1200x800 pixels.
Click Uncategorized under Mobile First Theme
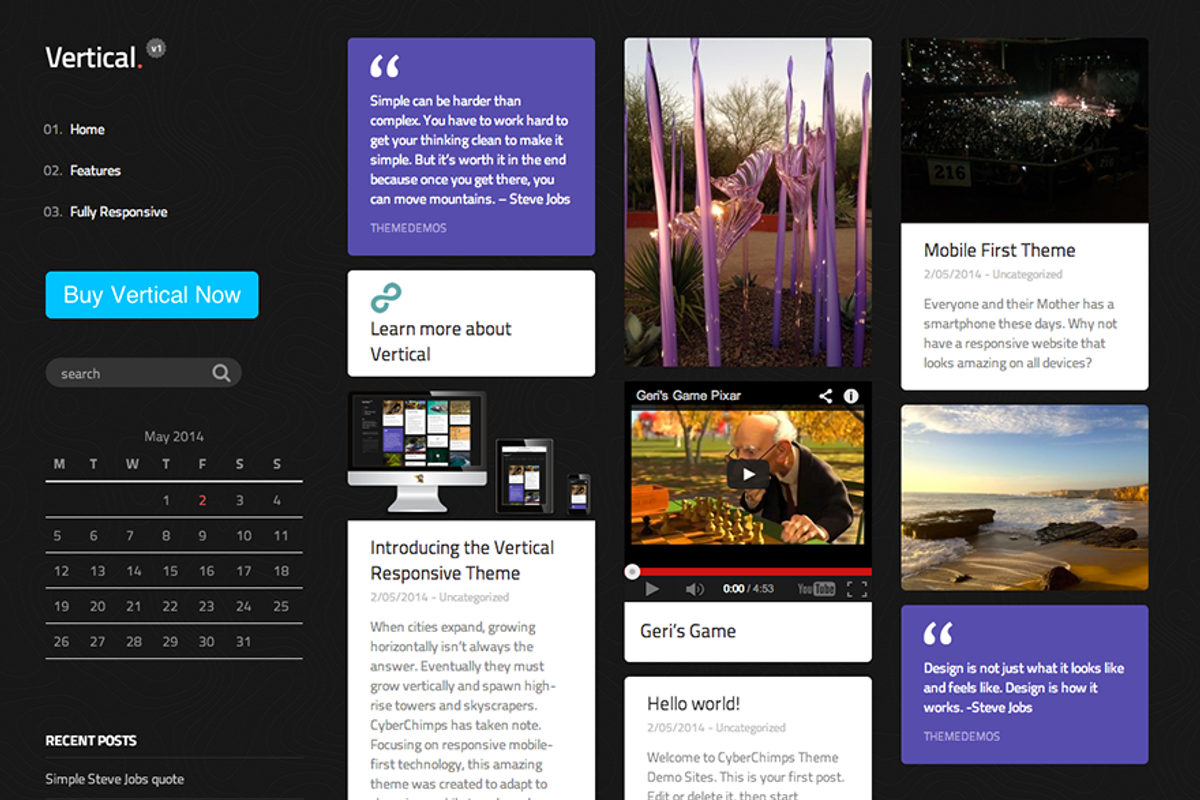1028,274
